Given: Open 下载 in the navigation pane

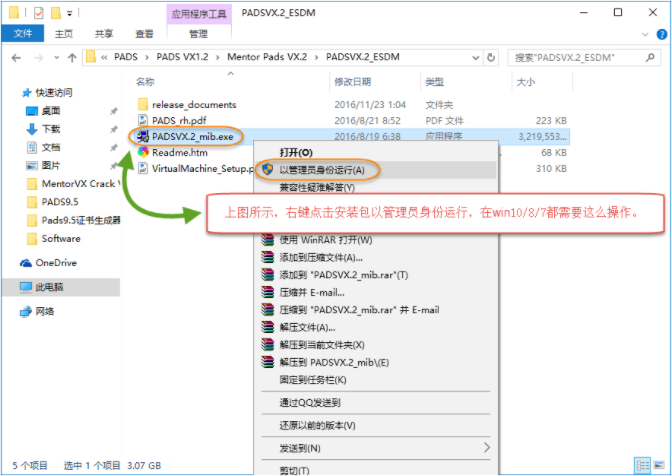Looking at the screenshot, I should pos(51,129).
